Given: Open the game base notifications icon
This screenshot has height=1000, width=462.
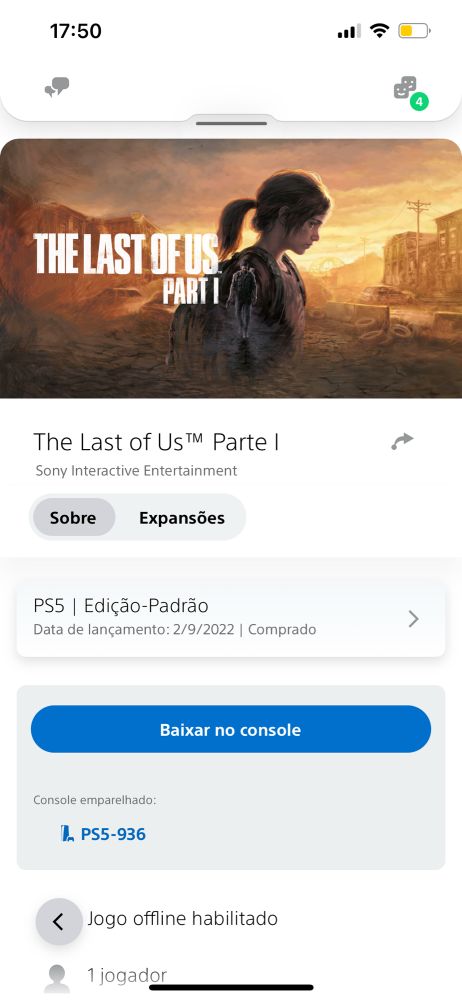Looking at the screenshot, I should click(405, 87).
